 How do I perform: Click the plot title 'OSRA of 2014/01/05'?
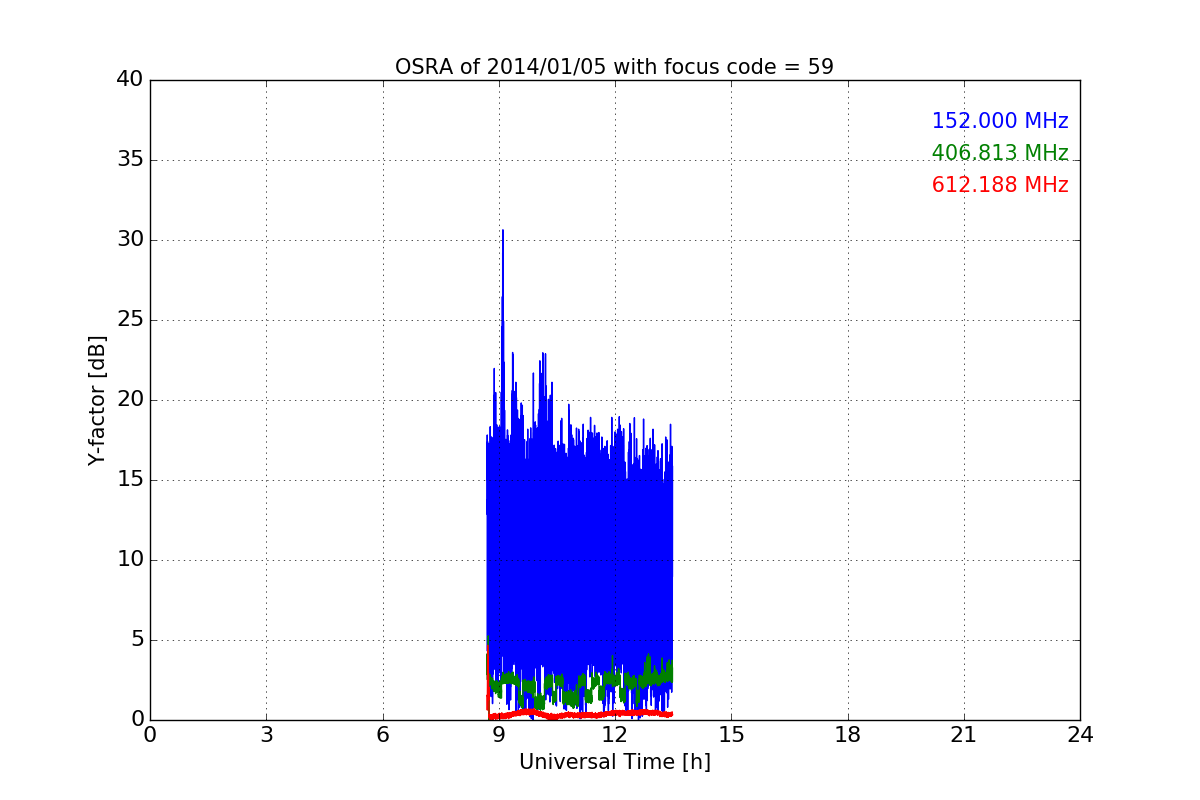pyautogui.click(x=614, y=67)
